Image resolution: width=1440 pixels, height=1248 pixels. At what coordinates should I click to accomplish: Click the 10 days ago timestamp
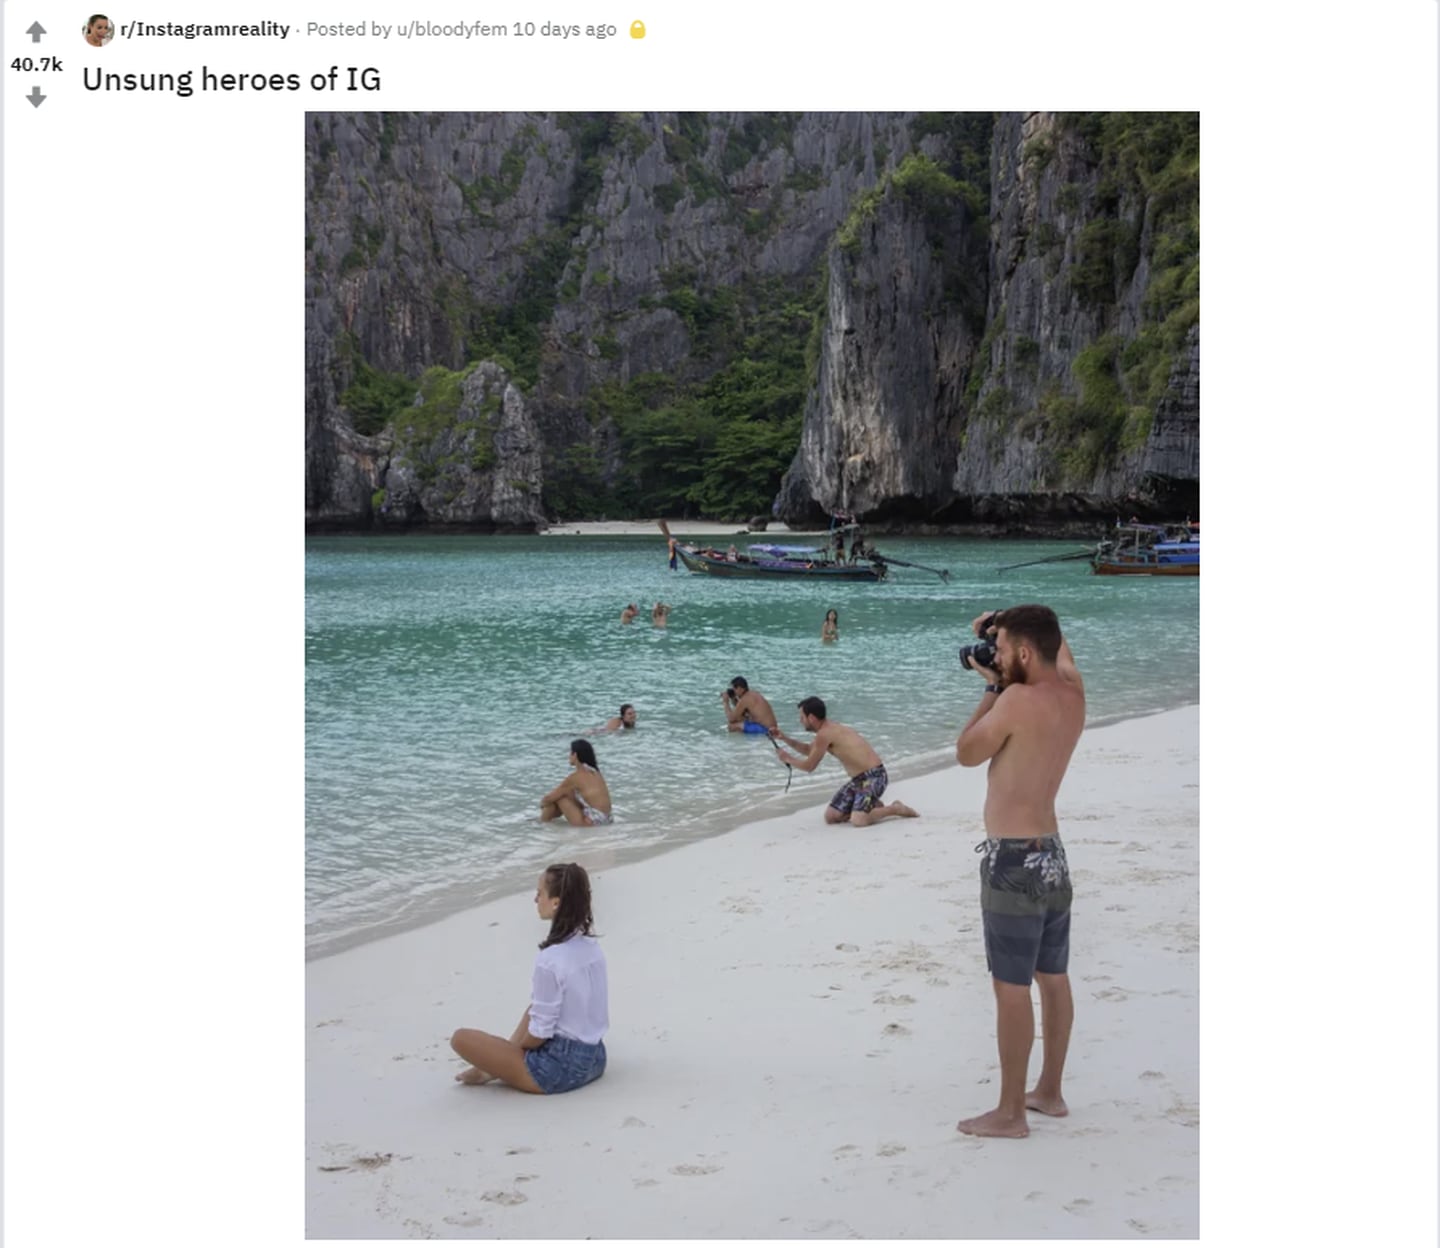(x=564, y=29)
